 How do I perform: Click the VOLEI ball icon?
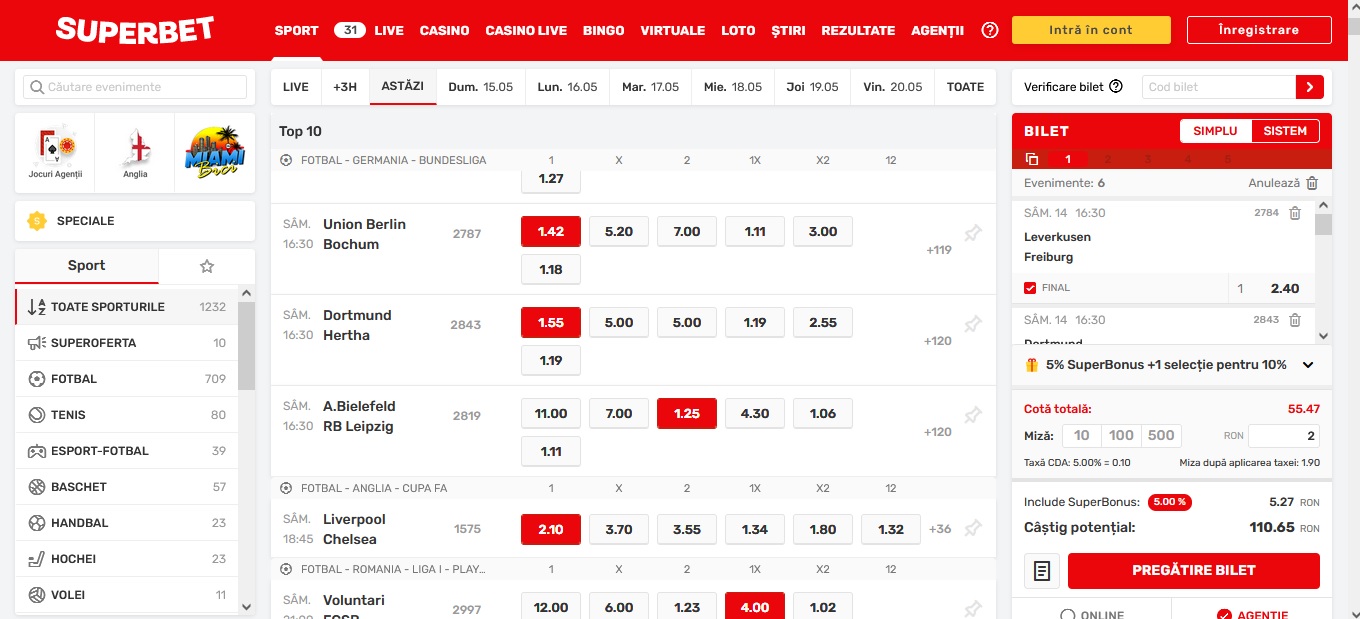click(37, 595)
